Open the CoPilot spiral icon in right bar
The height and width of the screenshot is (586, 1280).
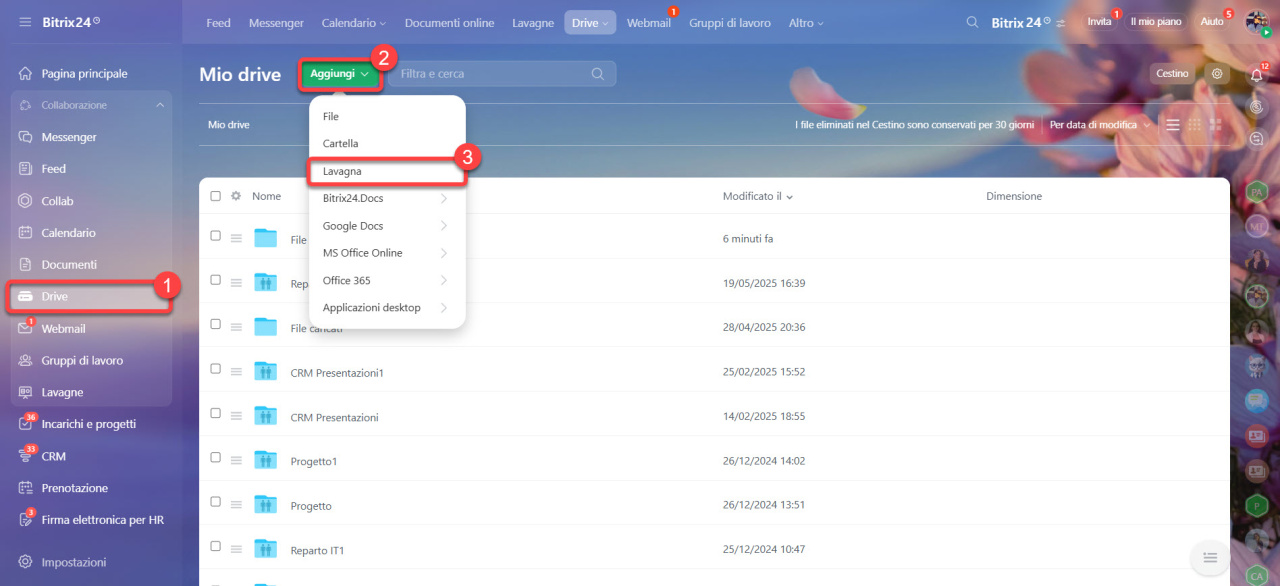(x=1257, y=106)
